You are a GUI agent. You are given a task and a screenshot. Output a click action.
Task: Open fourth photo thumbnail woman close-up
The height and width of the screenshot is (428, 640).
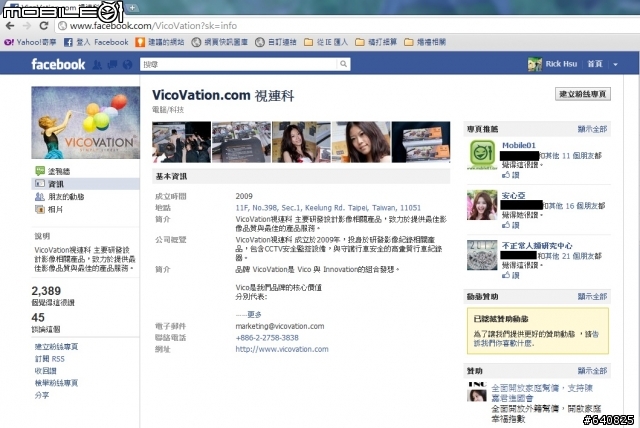(x=361, y=142)
